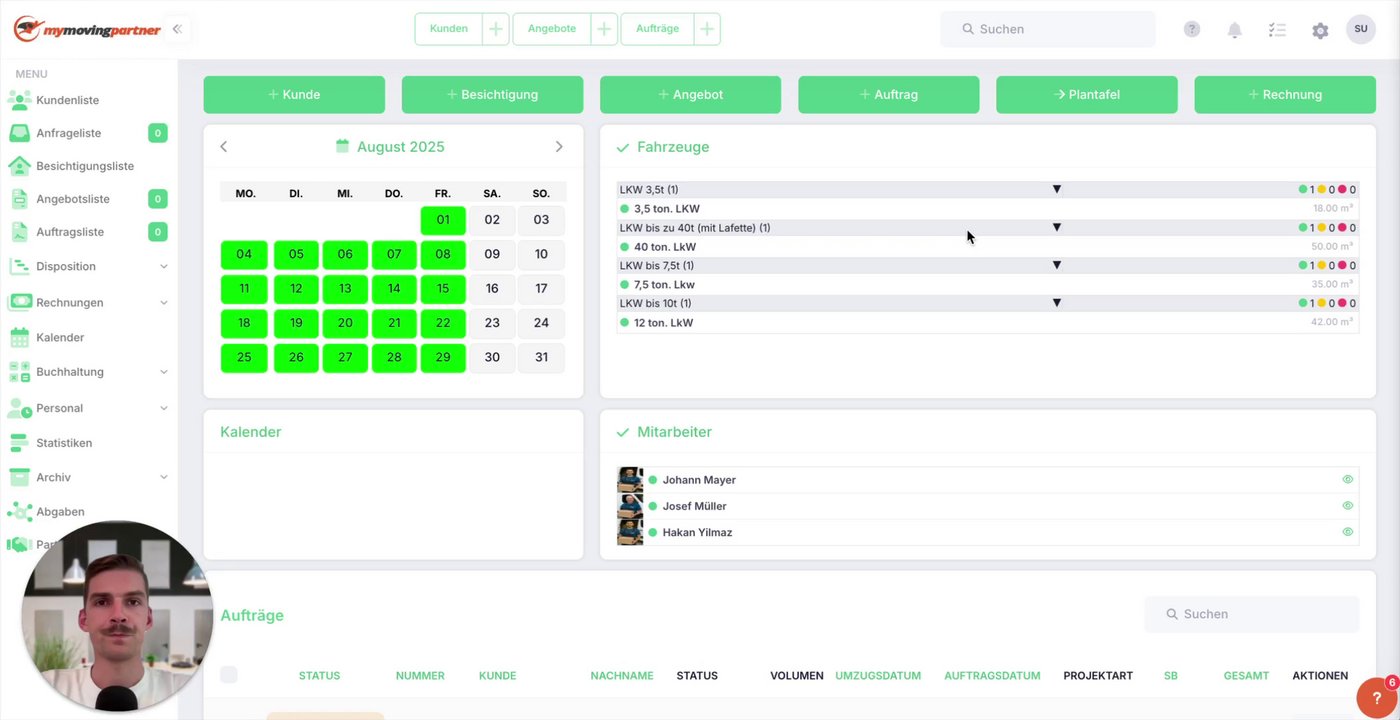The width and height of the screenshot is (1400, 720).
Task: Tick the select-all checkbox in Aufträge table
Action: [229, 675]
